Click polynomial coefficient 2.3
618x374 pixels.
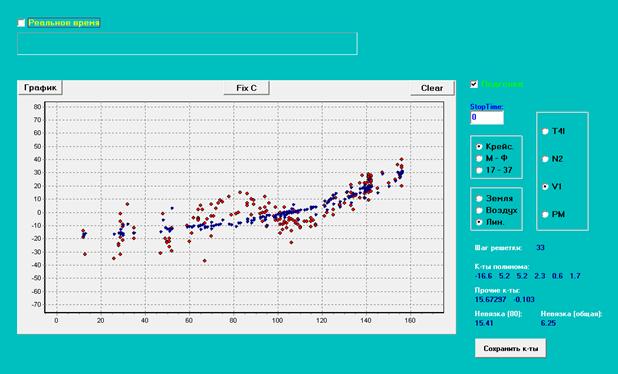pos(540,276)
